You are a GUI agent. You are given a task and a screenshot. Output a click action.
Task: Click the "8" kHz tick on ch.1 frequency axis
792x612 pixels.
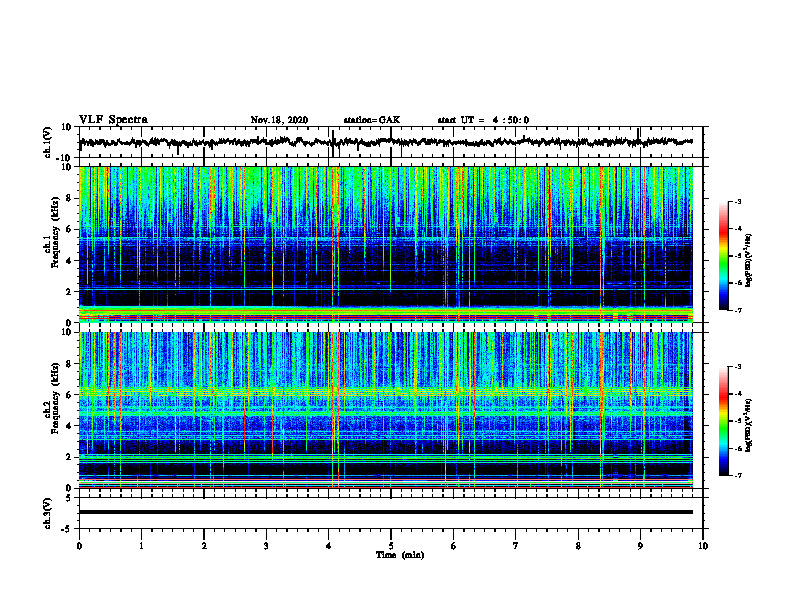[x=69, y=198]
